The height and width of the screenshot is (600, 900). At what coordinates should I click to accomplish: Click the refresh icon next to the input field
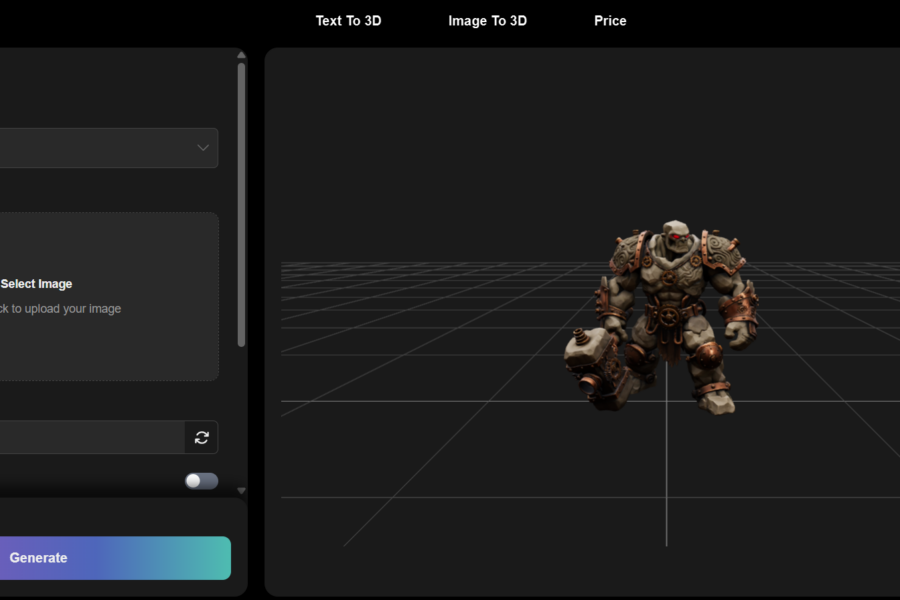[201, 438]
